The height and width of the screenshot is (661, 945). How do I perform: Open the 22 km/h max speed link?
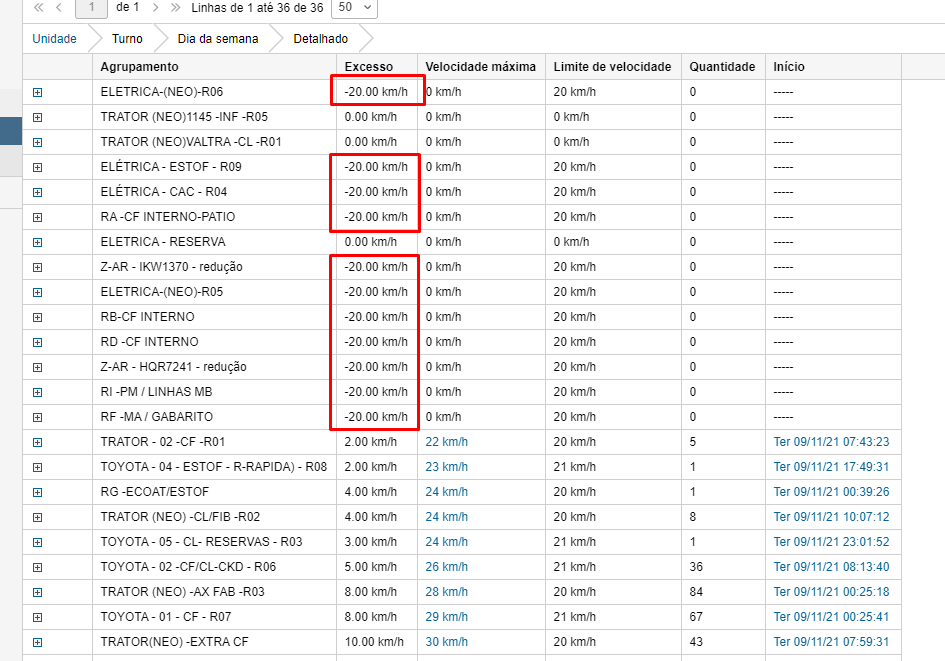pos(446,442)
